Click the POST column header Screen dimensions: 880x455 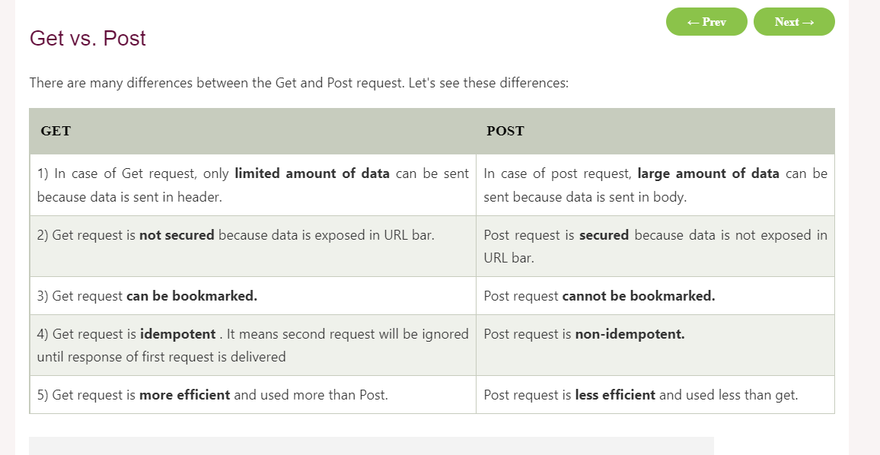point(505,131)
